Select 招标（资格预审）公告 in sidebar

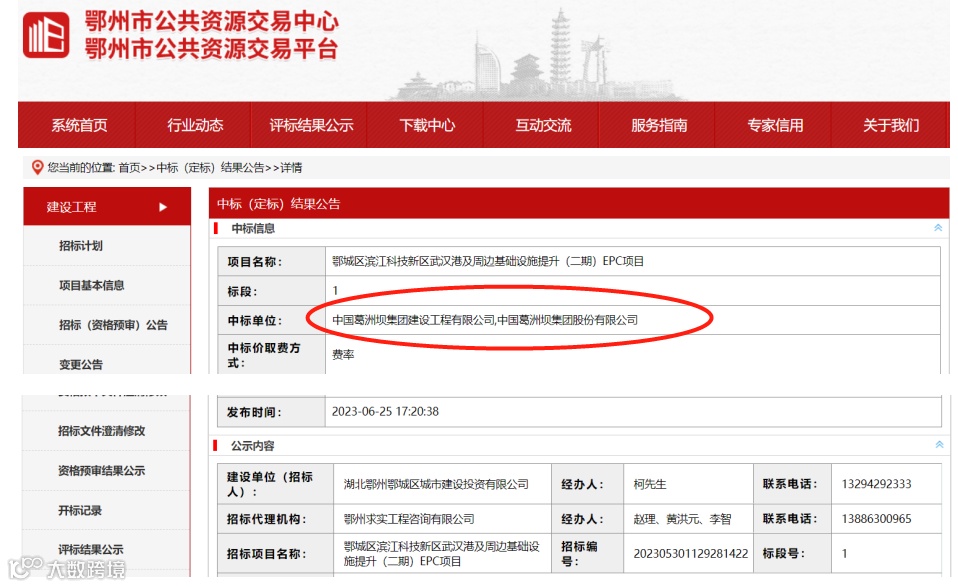point(113,325)
